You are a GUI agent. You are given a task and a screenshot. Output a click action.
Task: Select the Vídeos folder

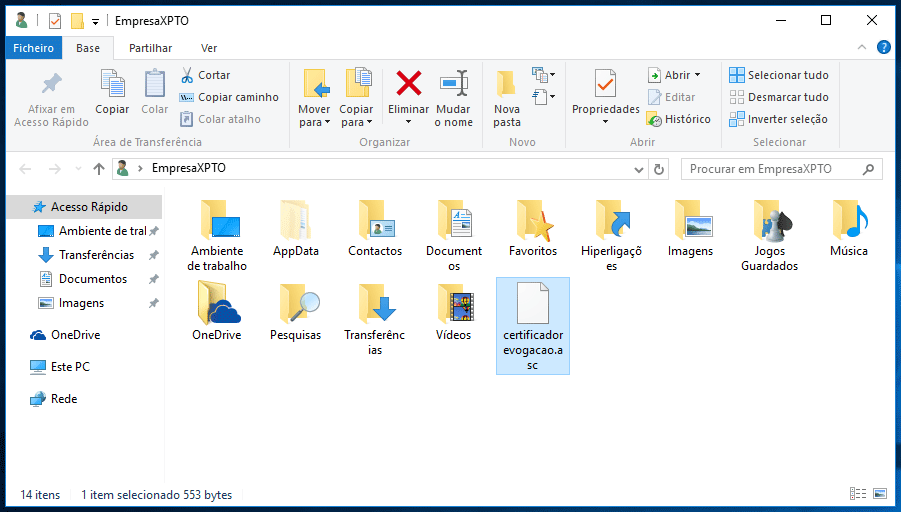click(x=454, y=312)
